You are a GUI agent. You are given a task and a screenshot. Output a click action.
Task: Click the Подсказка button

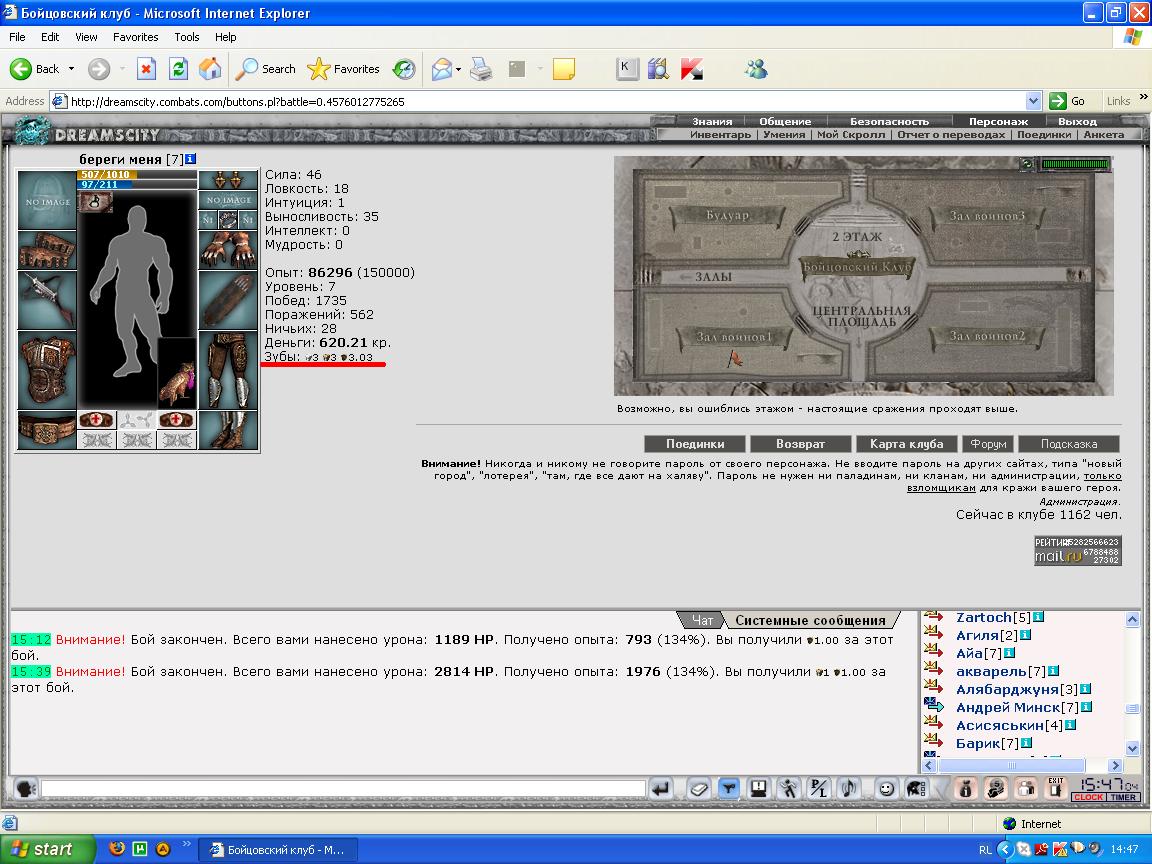[x=1069, y=444]
